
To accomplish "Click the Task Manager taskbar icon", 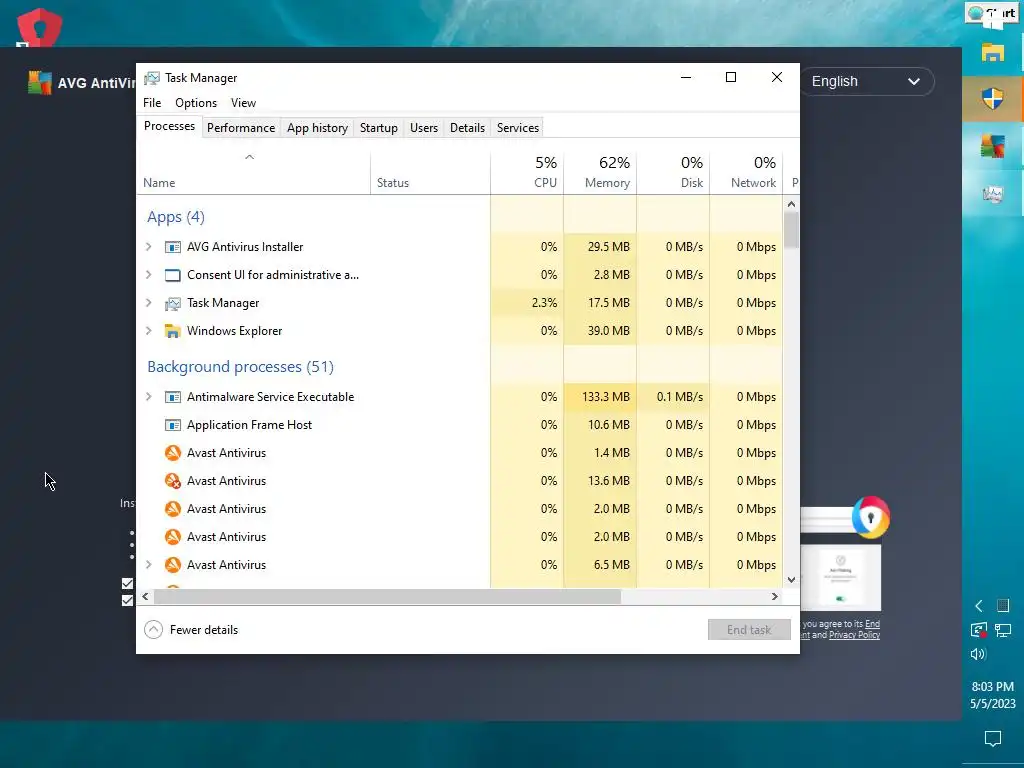I will pos(993,193).
